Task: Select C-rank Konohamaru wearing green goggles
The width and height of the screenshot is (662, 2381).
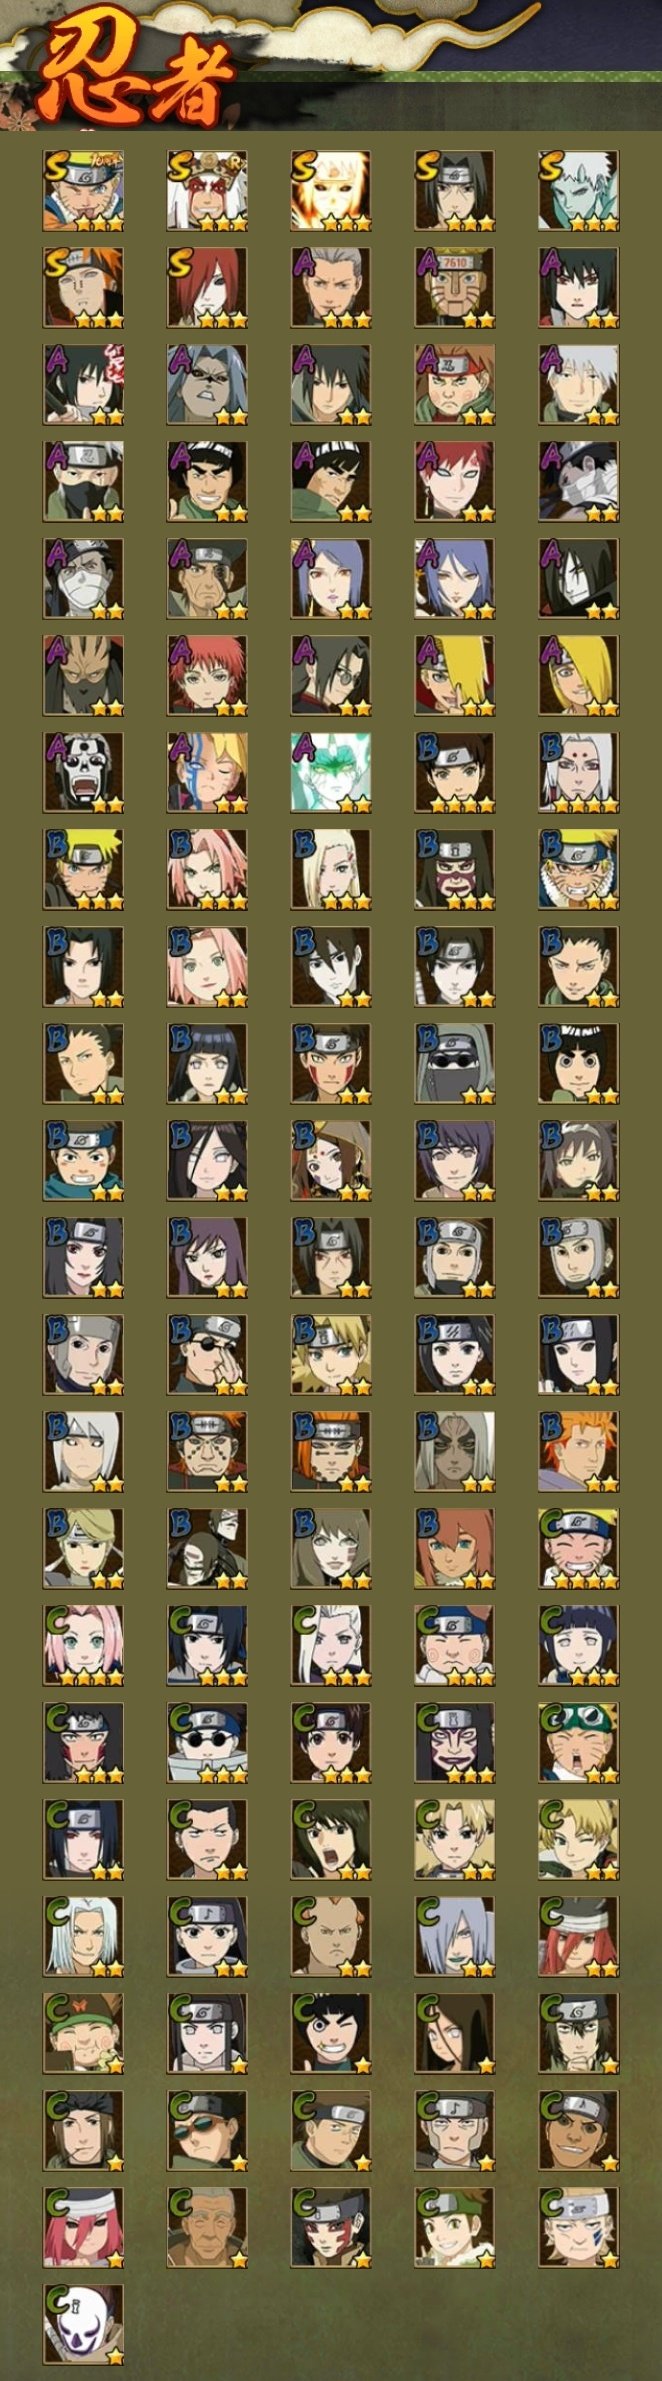Action: 579,1742
